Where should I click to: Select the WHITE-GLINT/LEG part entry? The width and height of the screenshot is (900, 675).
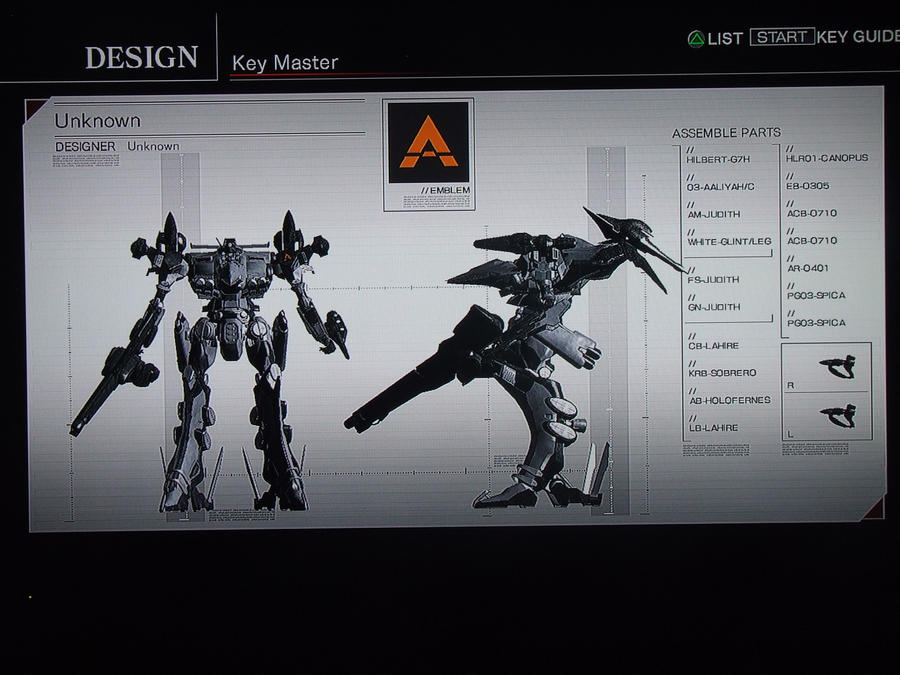tap(730, 242)
